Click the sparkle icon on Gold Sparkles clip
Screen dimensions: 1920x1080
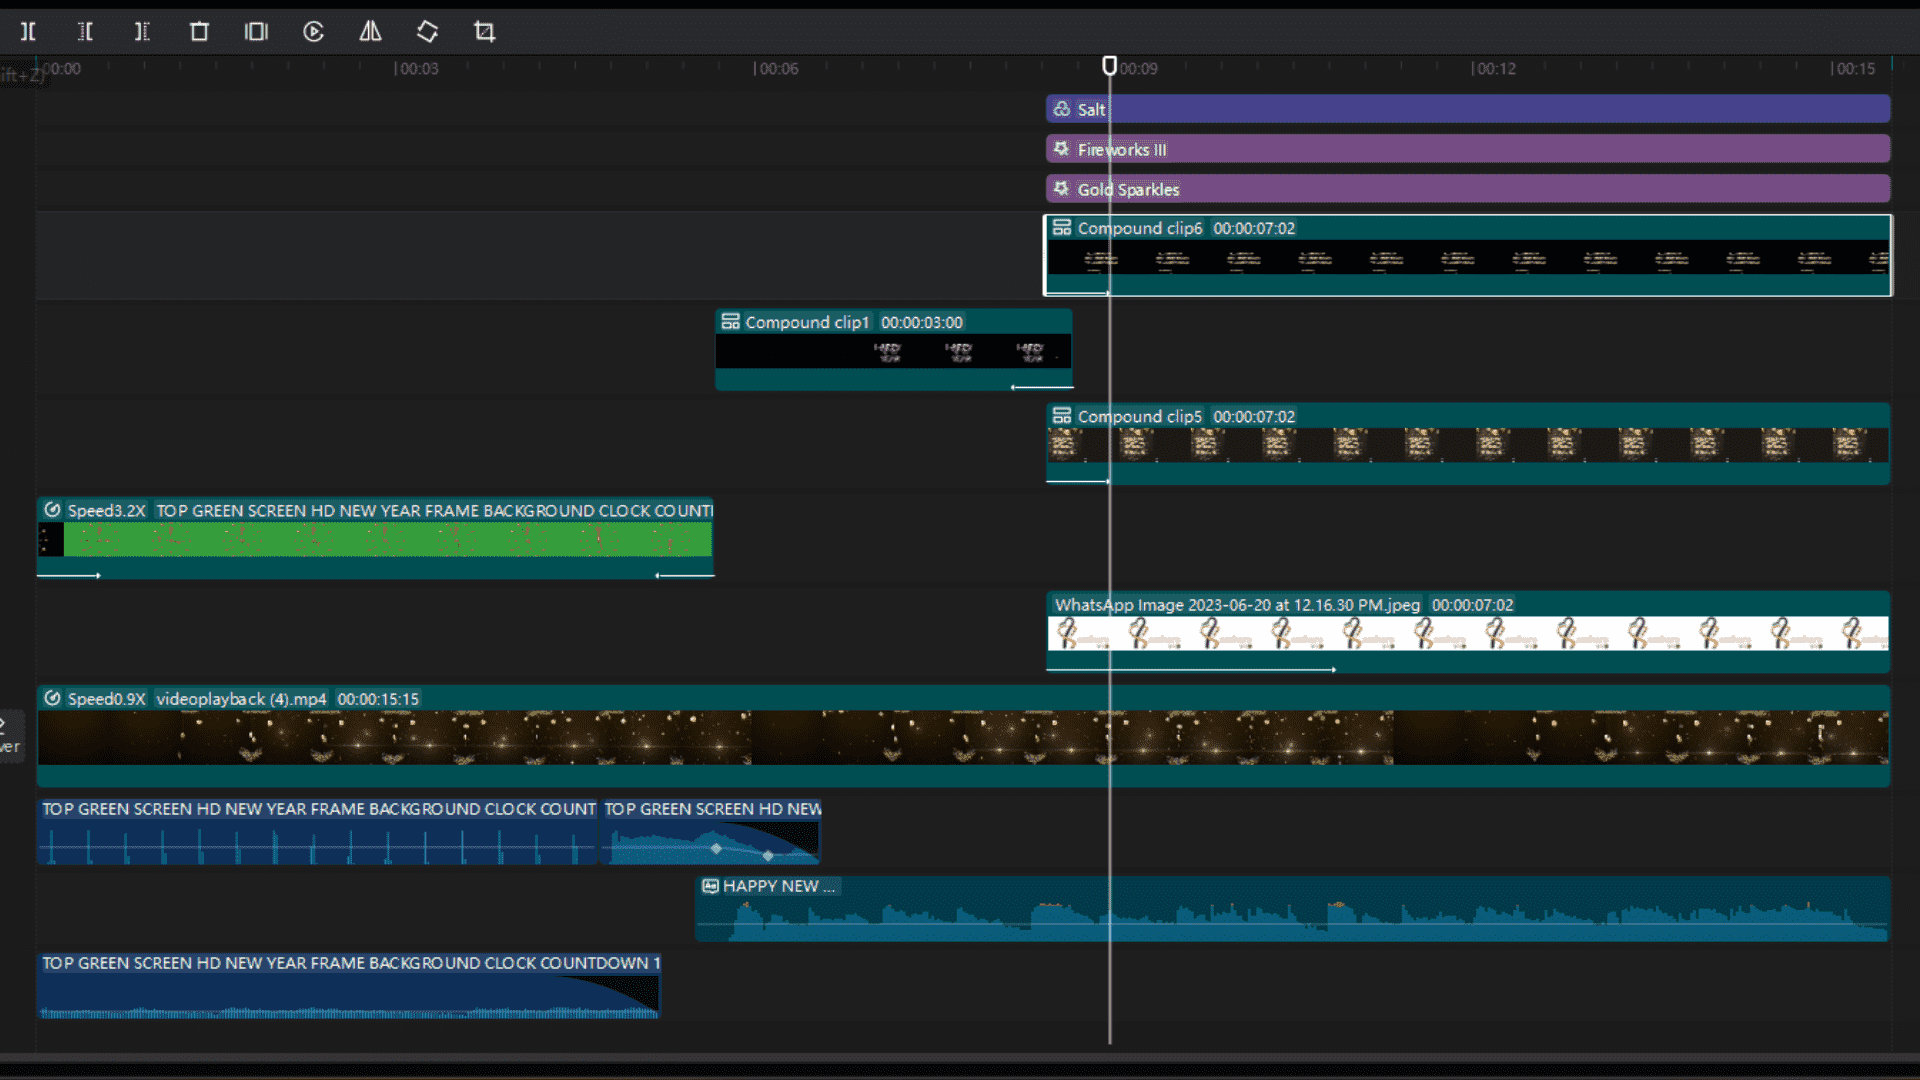tap(1062, 189)
